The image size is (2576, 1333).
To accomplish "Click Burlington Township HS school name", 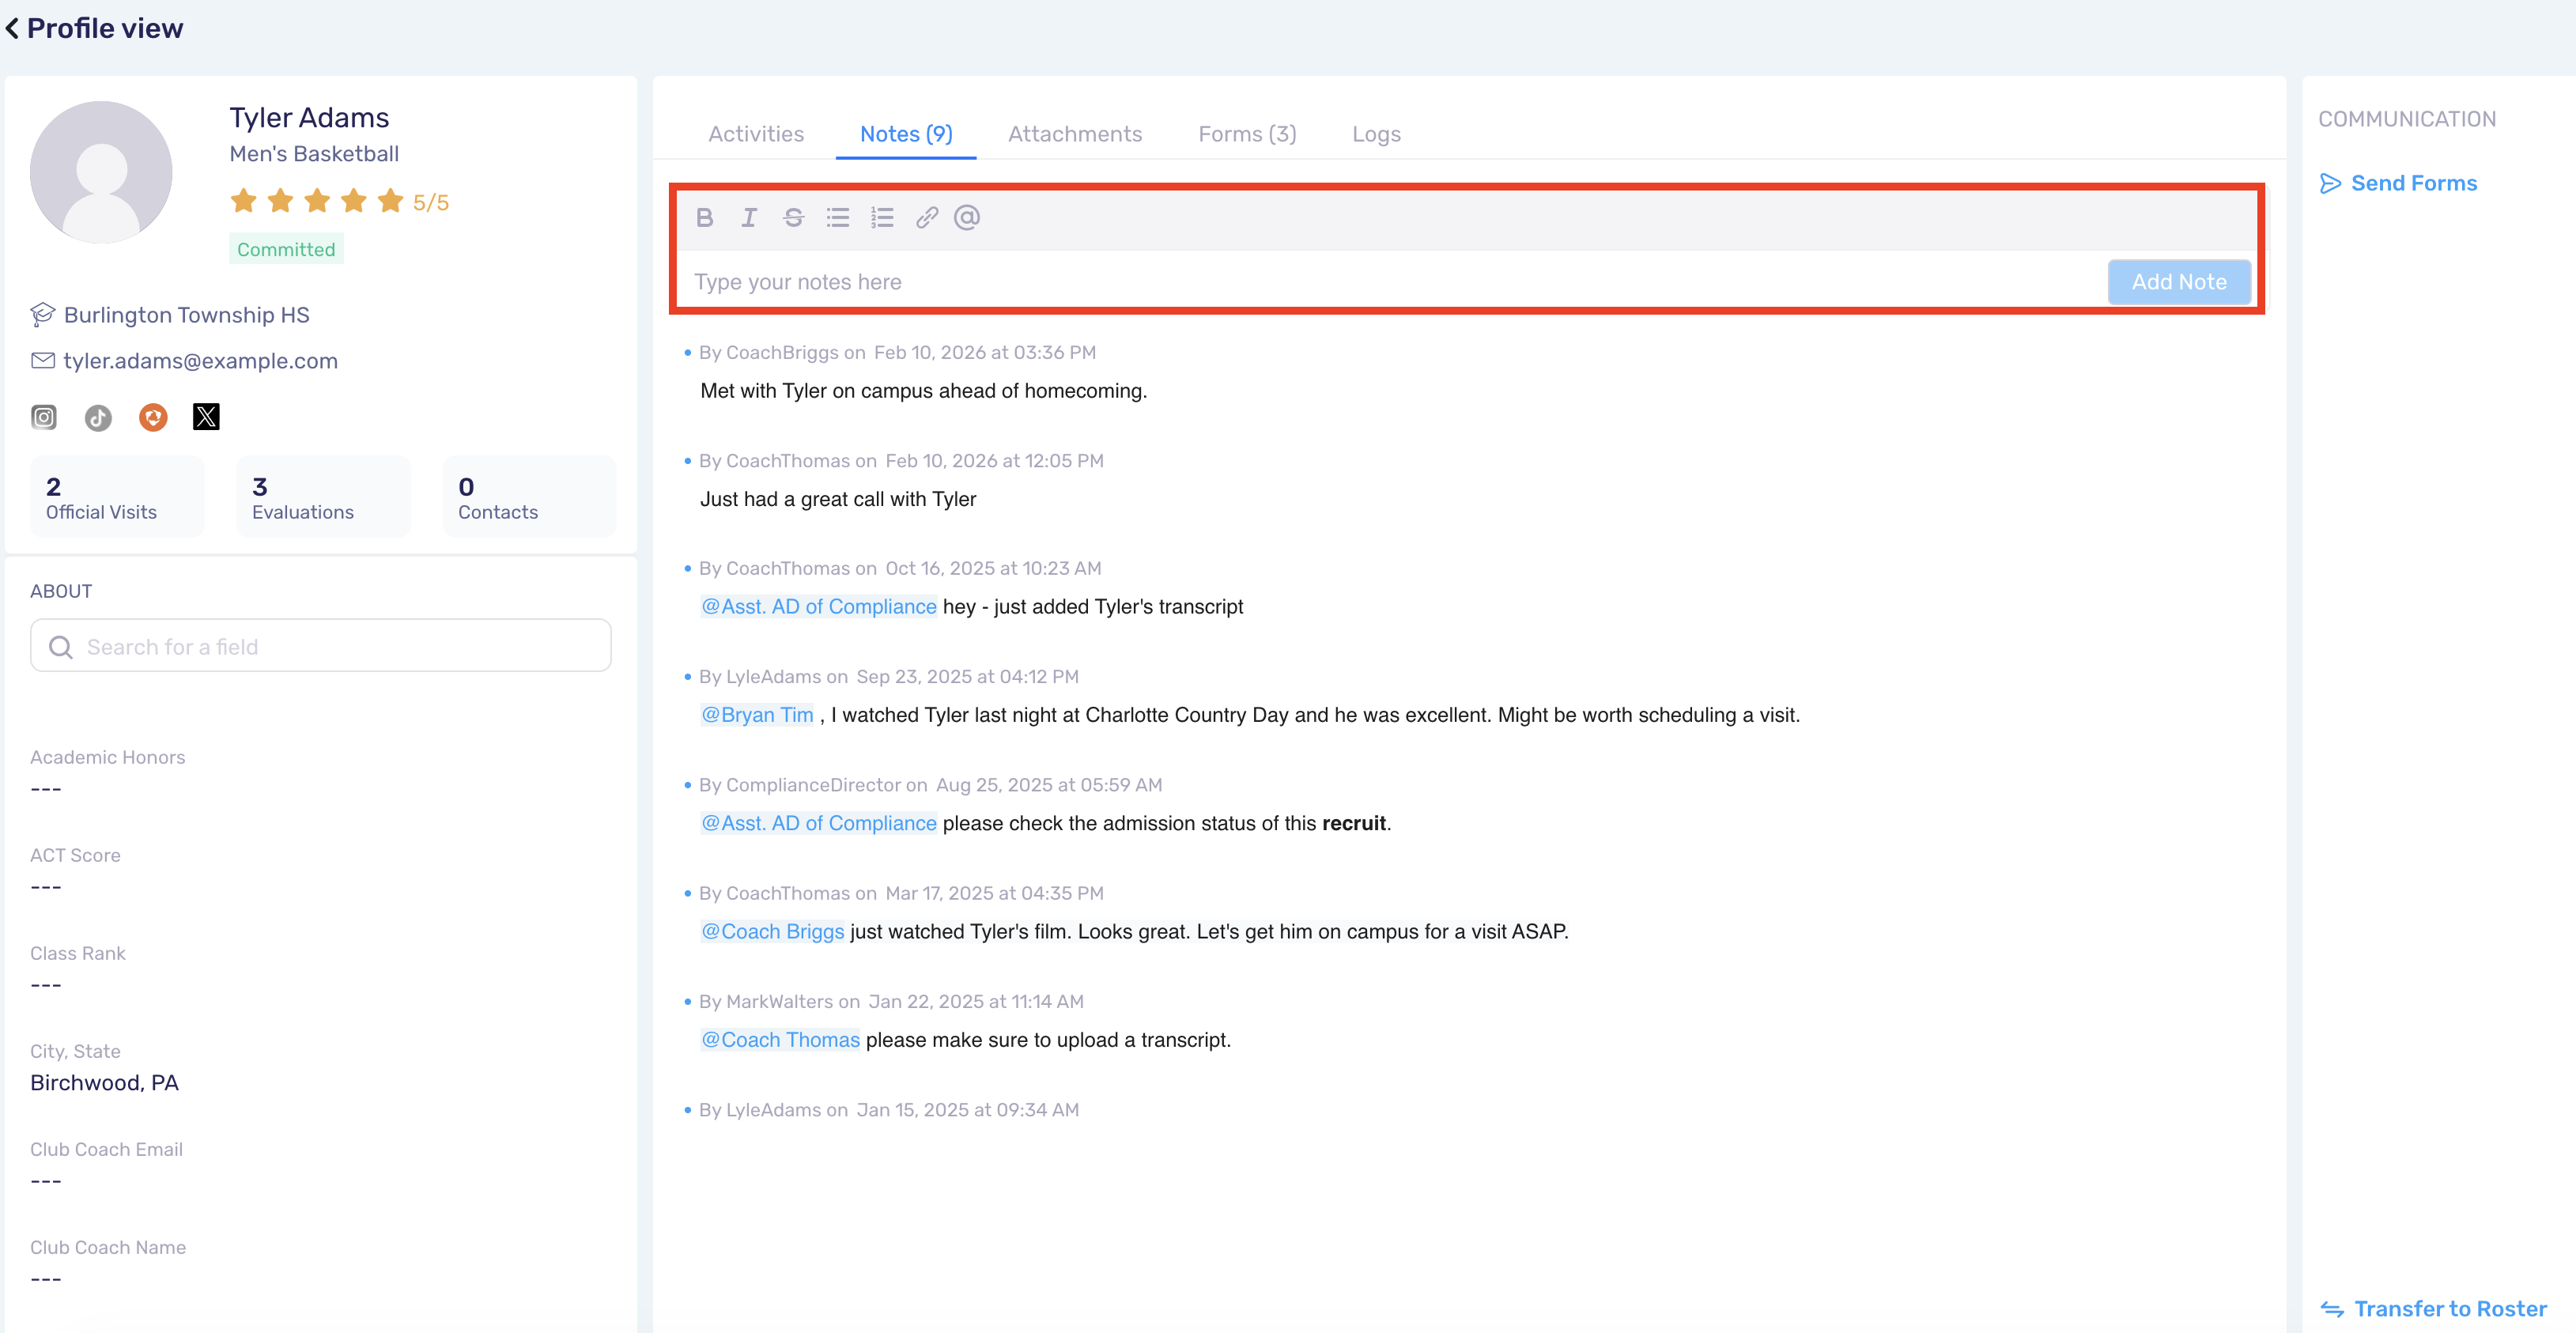I will tap(187, 315).
